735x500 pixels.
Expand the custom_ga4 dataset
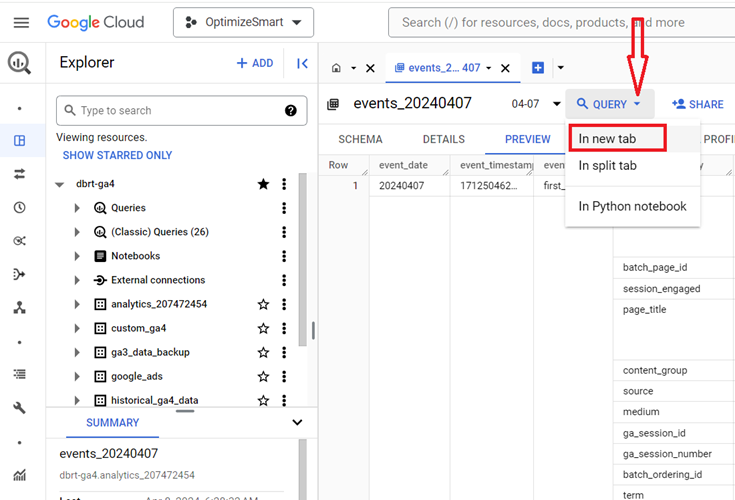[x=77, y=328]
